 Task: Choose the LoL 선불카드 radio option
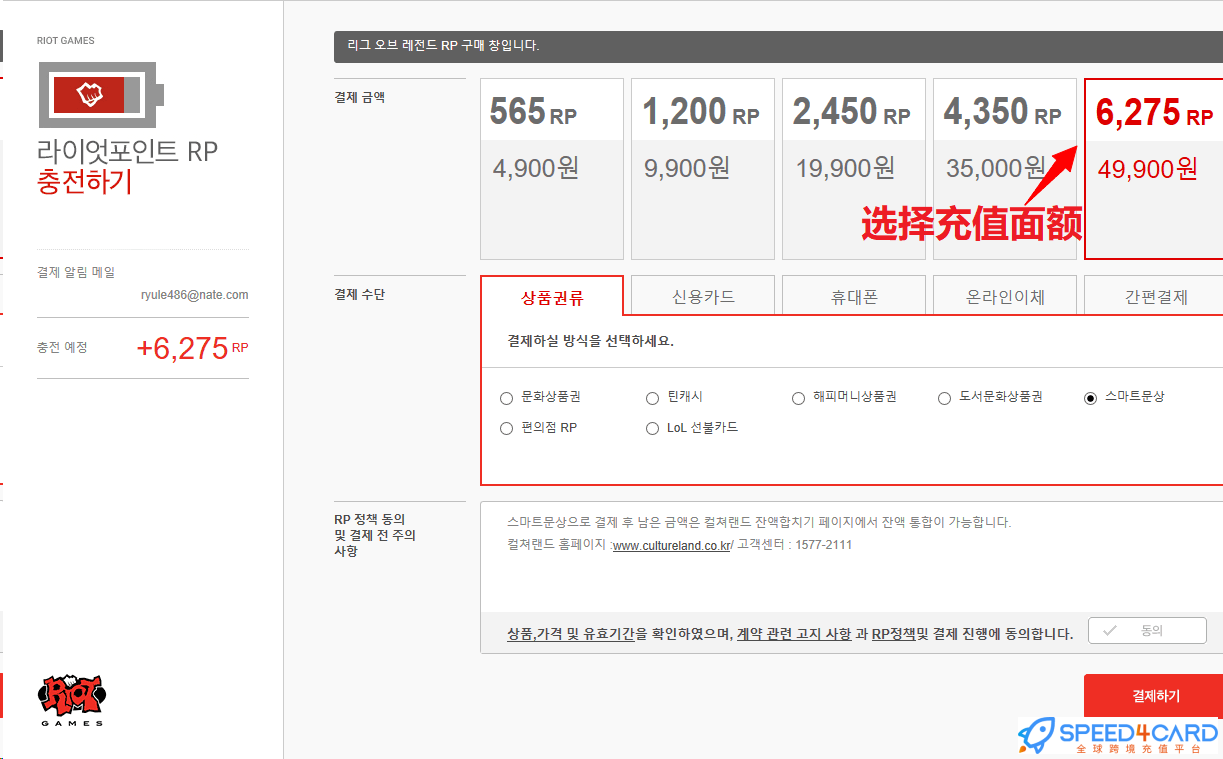(652, 428)
